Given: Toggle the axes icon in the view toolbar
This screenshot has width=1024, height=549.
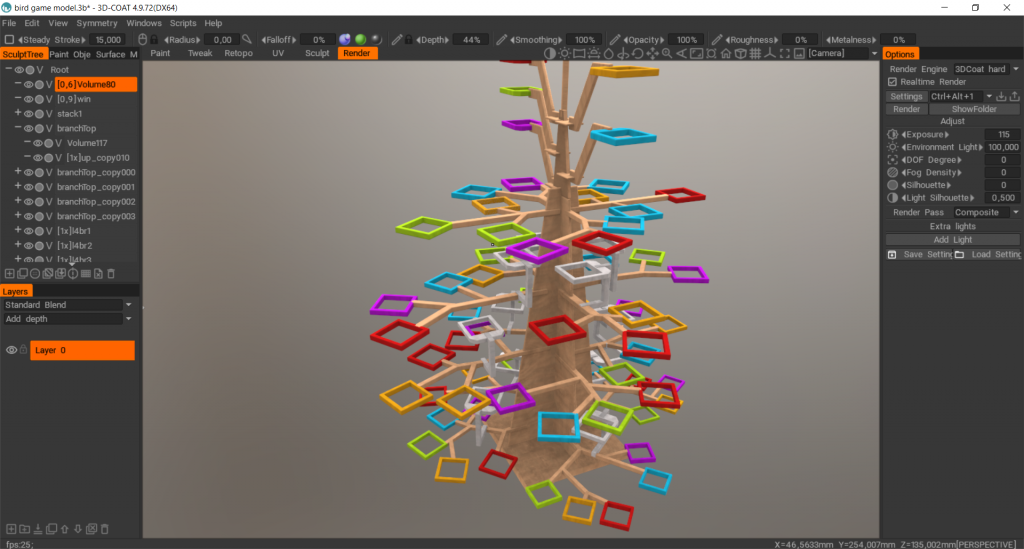Looking at the screenshot, I should point(770,54).
